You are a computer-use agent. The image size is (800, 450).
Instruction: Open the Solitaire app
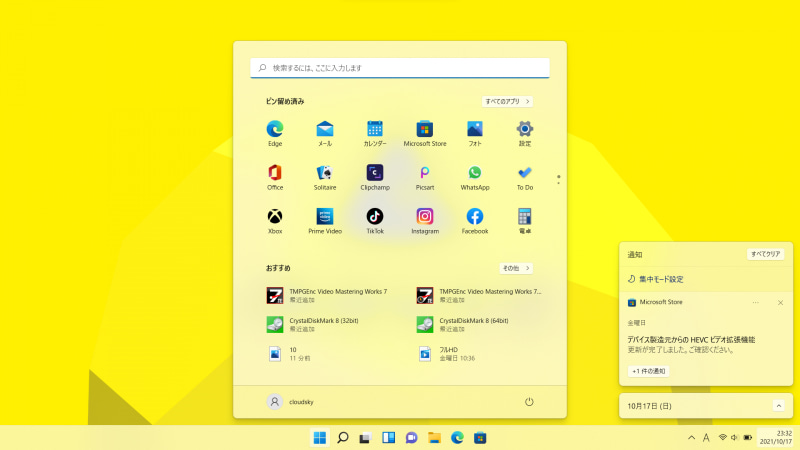324,178
